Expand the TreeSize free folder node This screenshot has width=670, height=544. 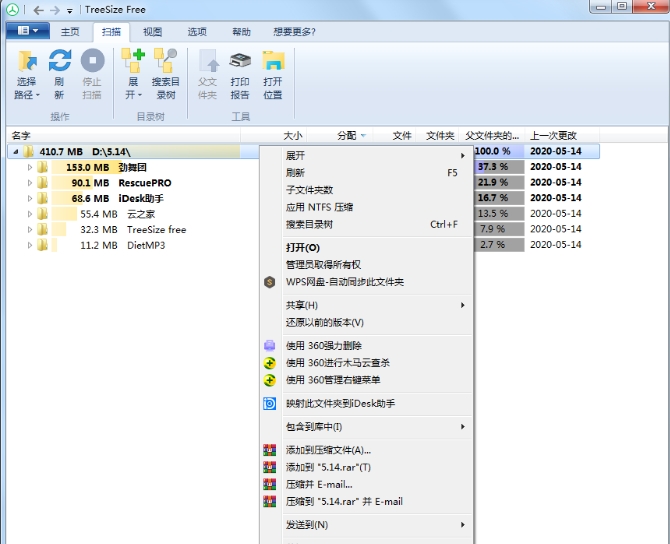pos(29,229)
